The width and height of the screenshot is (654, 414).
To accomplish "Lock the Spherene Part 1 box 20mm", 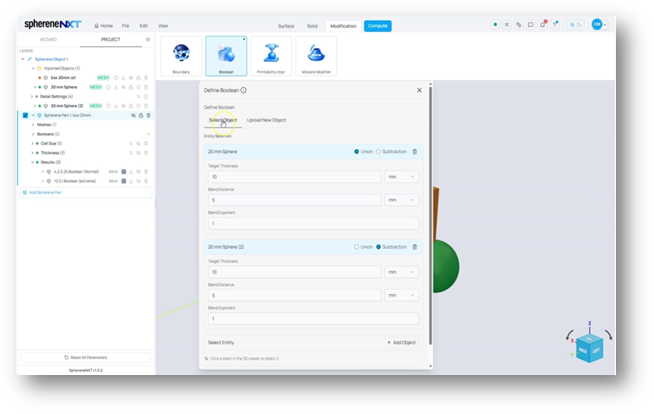I will (141, 115).
